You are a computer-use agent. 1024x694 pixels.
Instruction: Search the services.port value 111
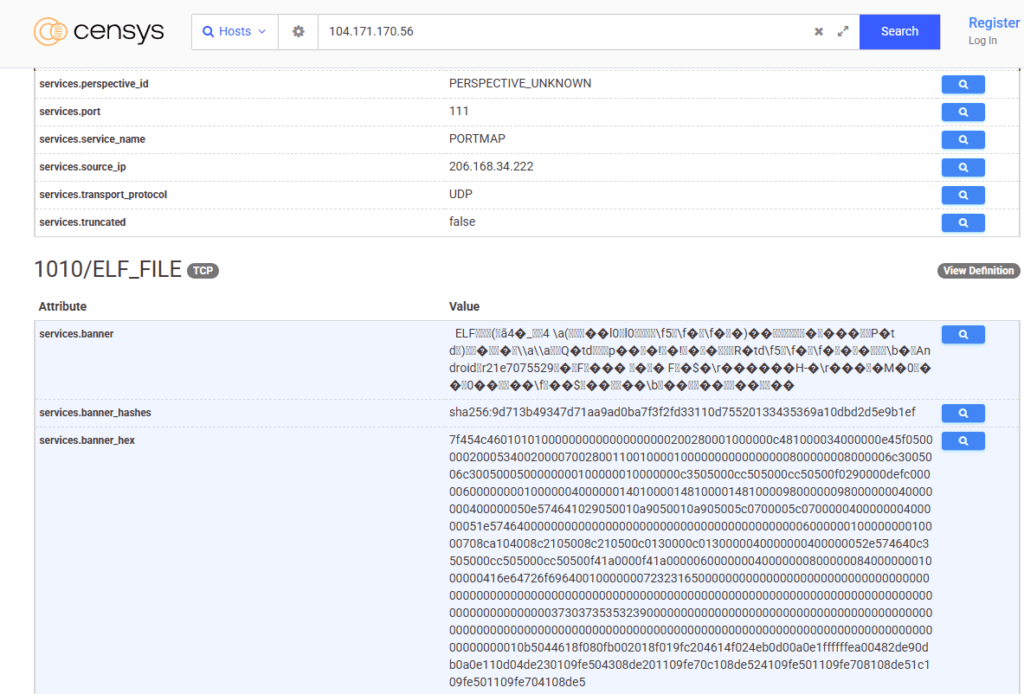click(x=961, y=111)
